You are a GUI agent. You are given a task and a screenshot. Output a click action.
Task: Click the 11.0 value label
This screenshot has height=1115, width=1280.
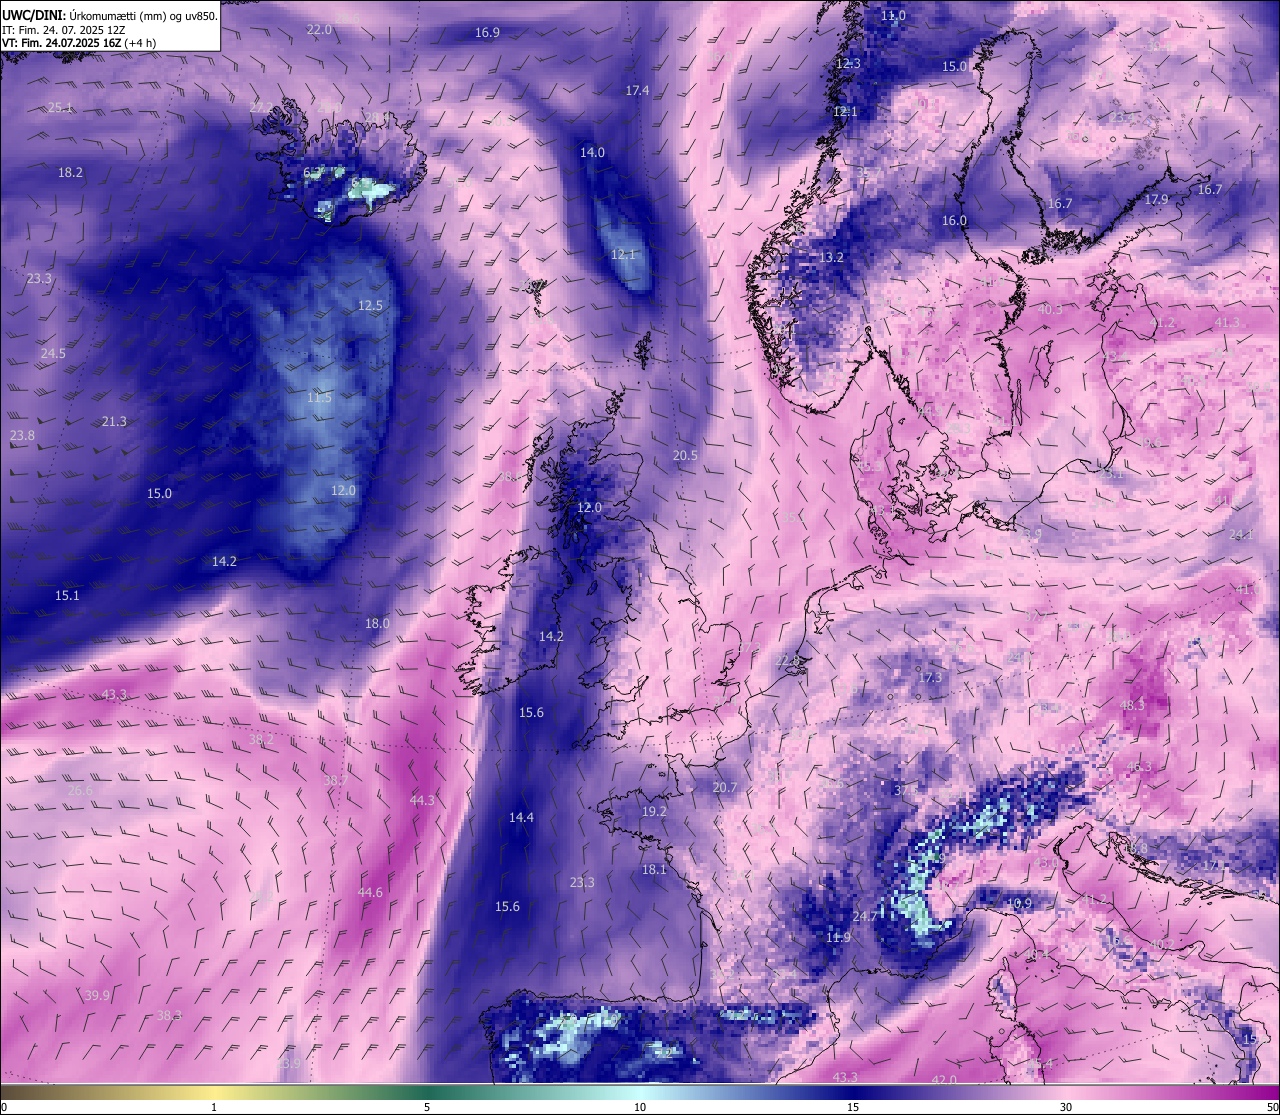click(x=893, y=16)
